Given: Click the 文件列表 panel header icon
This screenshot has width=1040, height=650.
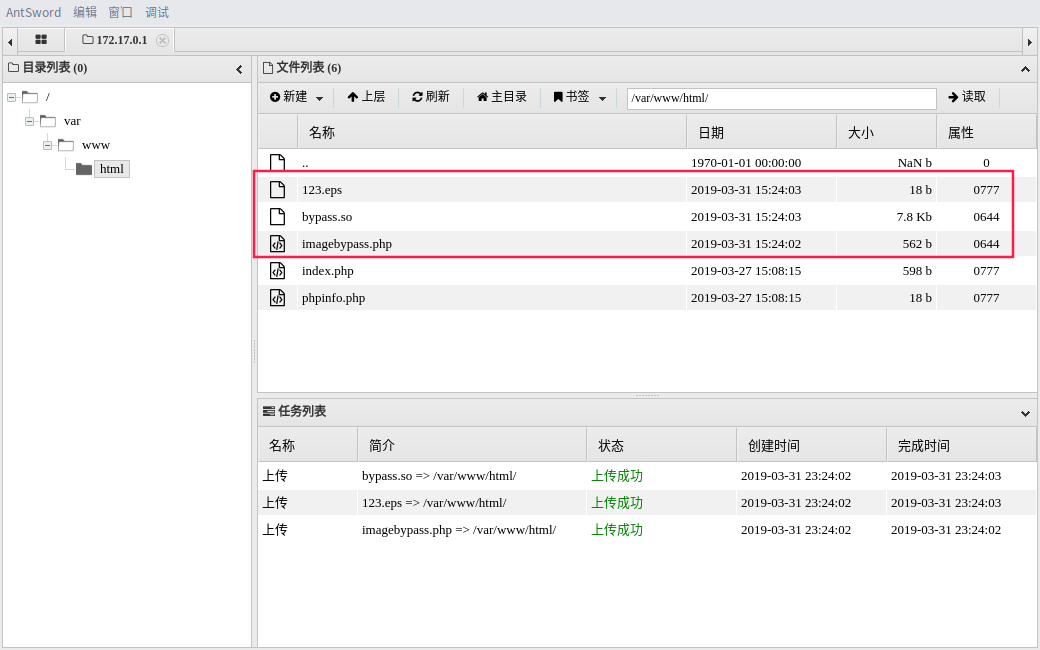Looking at the screenshot, I should [x=266, y=68].
